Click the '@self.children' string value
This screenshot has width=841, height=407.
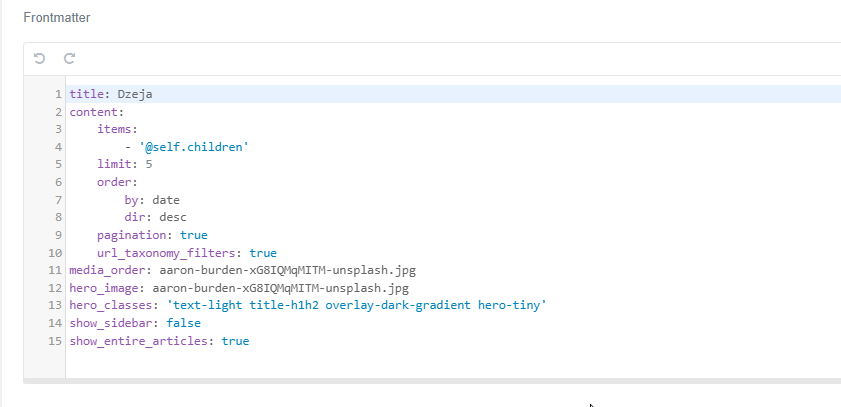[194, 147]
